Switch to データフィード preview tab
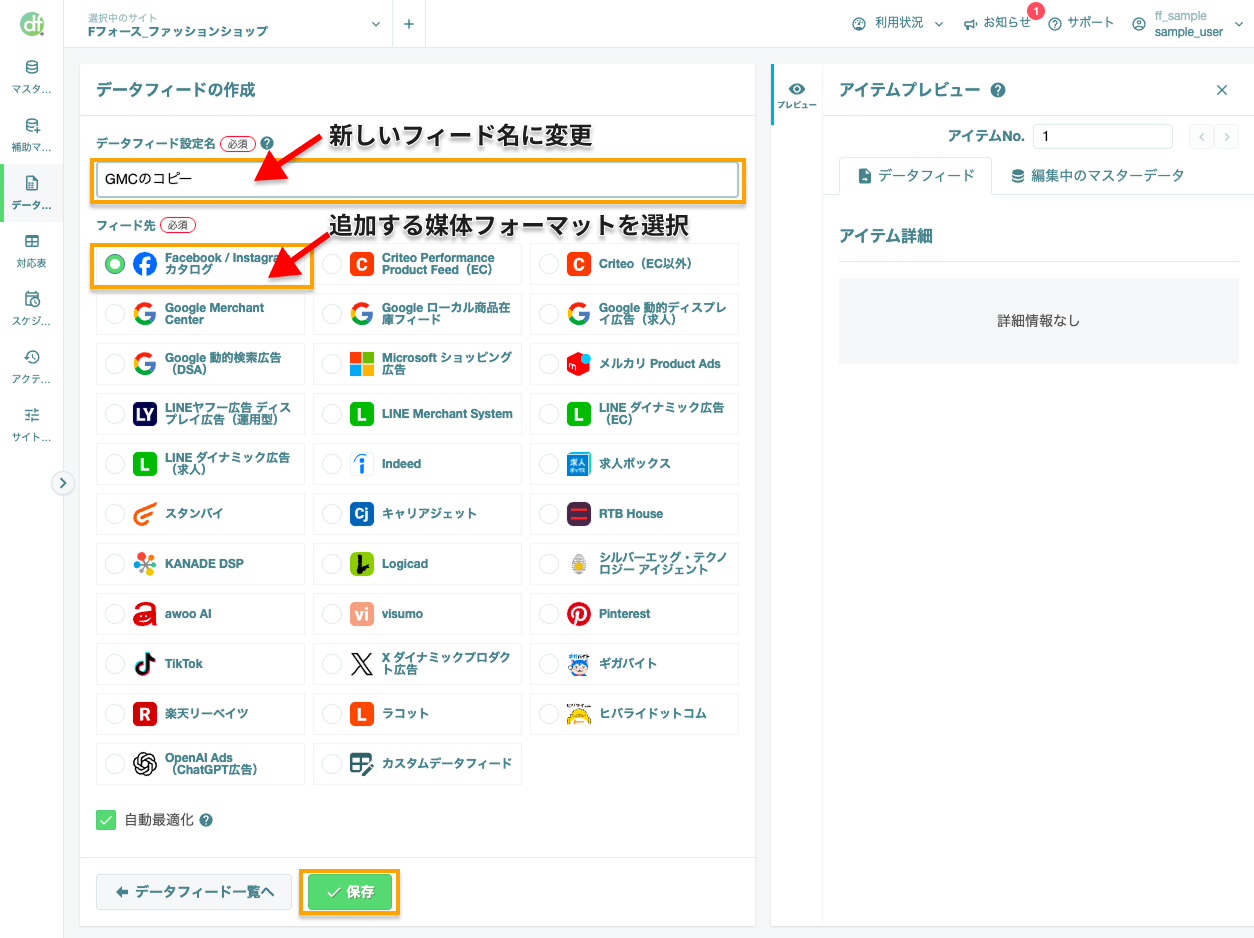Image resolution: width=1254 pixels, height=938 pixels. point(915,176)
